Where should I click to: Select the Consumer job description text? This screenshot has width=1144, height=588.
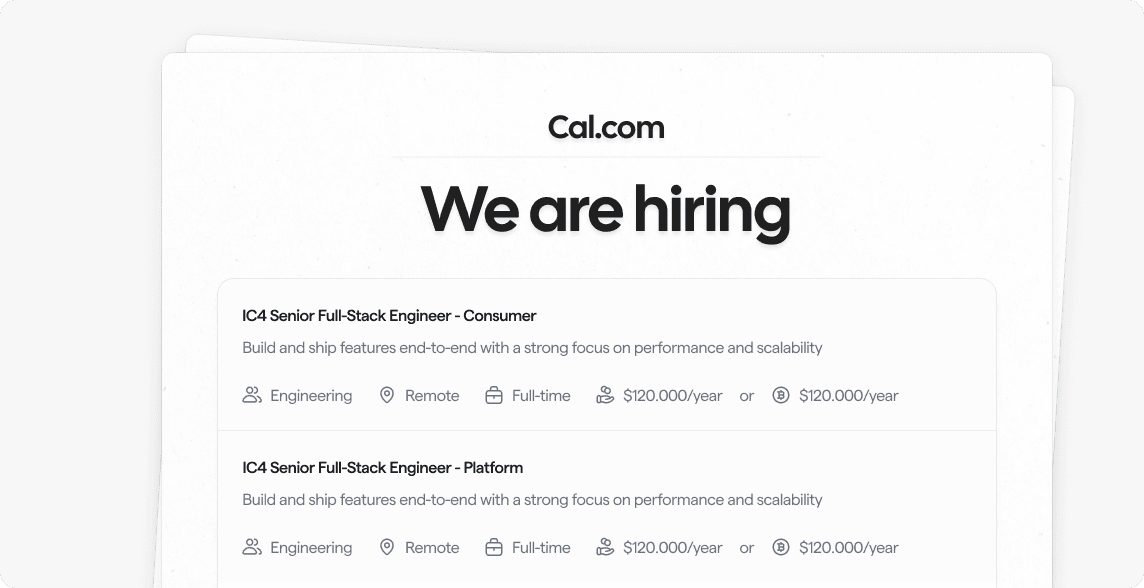tap(532, 348)
